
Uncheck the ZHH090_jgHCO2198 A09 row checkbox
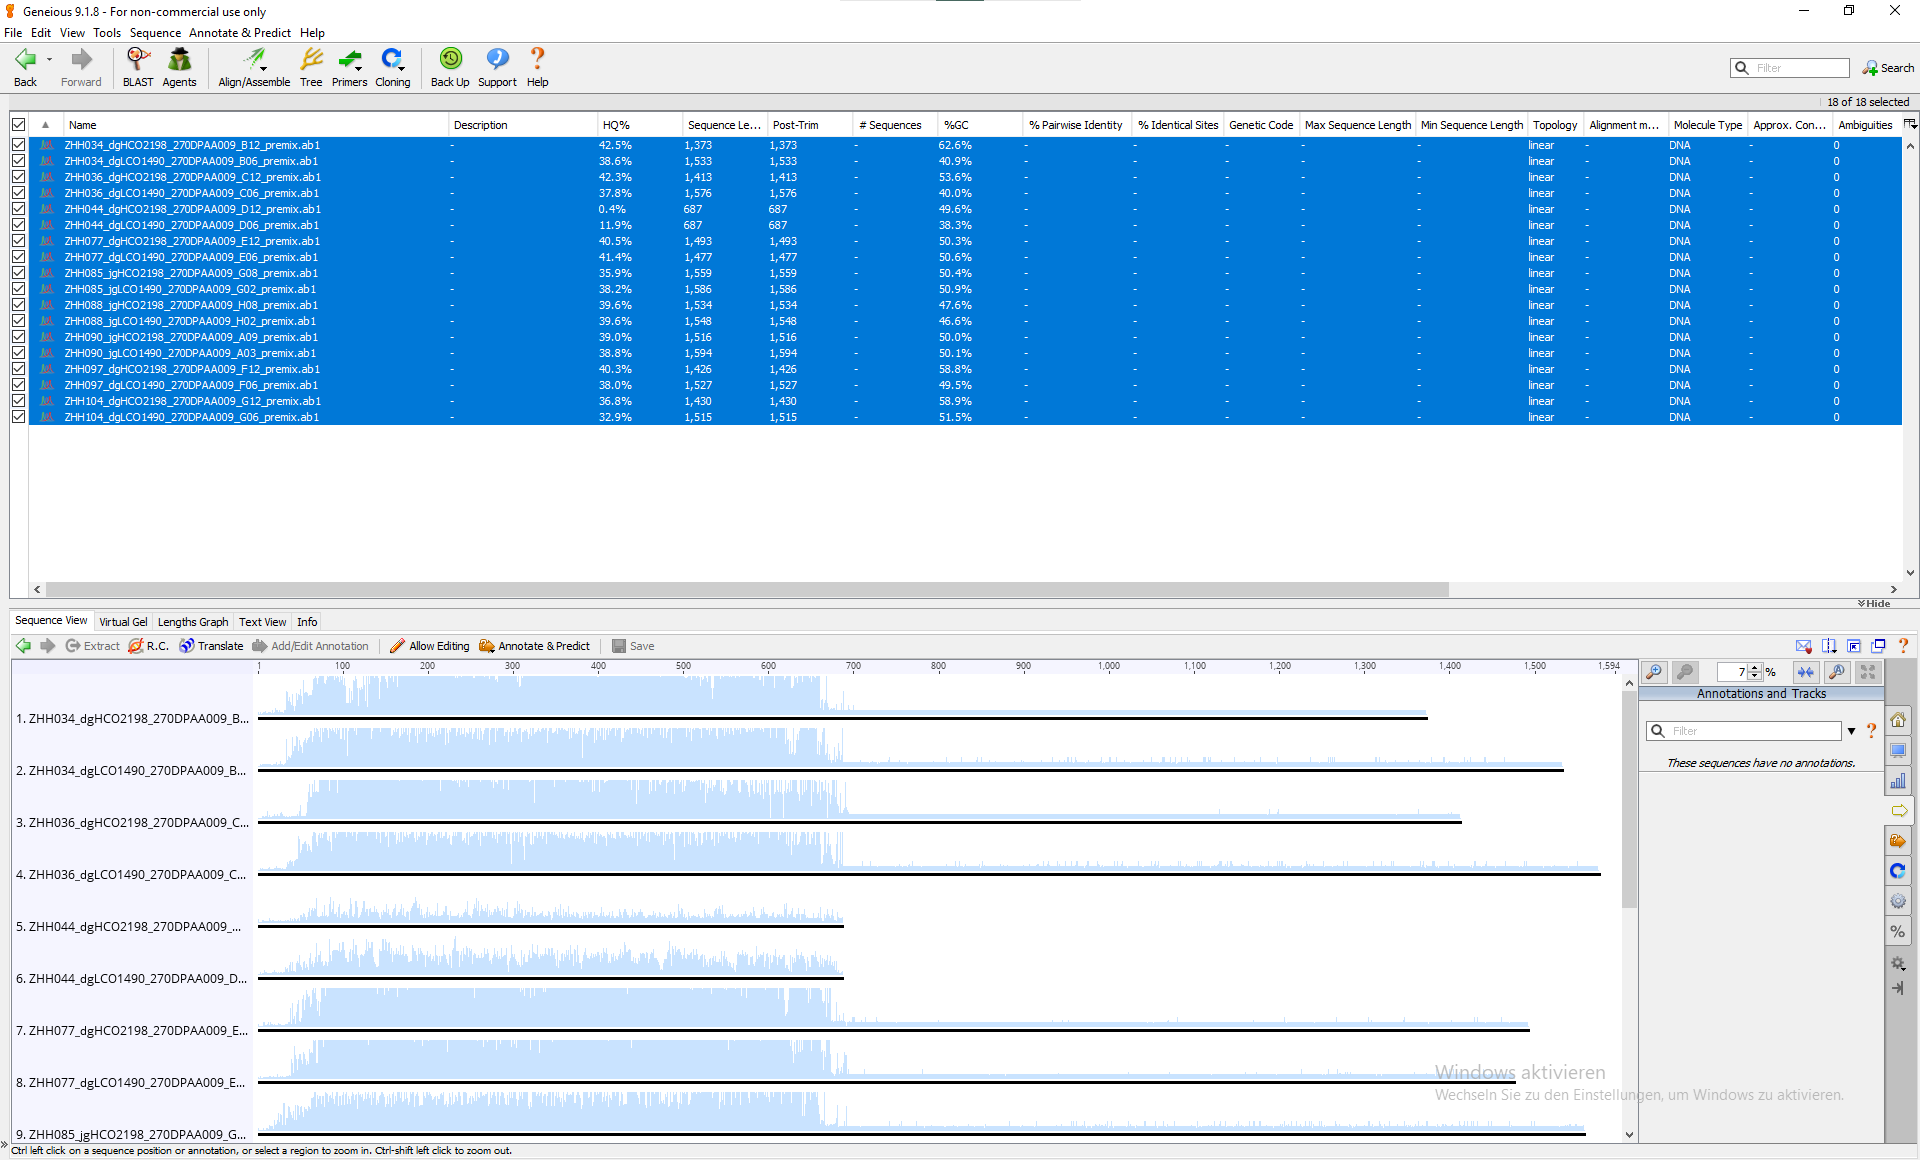pyautogui.click(x=18, y=337)
